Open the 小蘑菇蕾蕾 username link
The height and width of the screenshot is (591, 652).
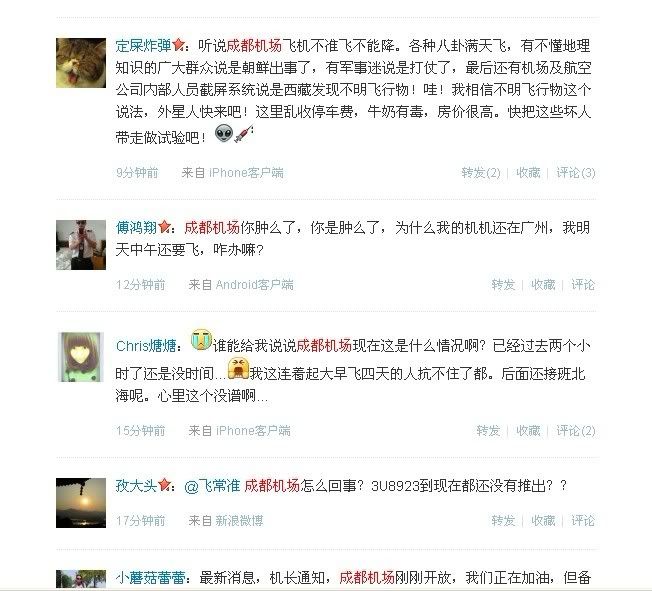[150, 577]
